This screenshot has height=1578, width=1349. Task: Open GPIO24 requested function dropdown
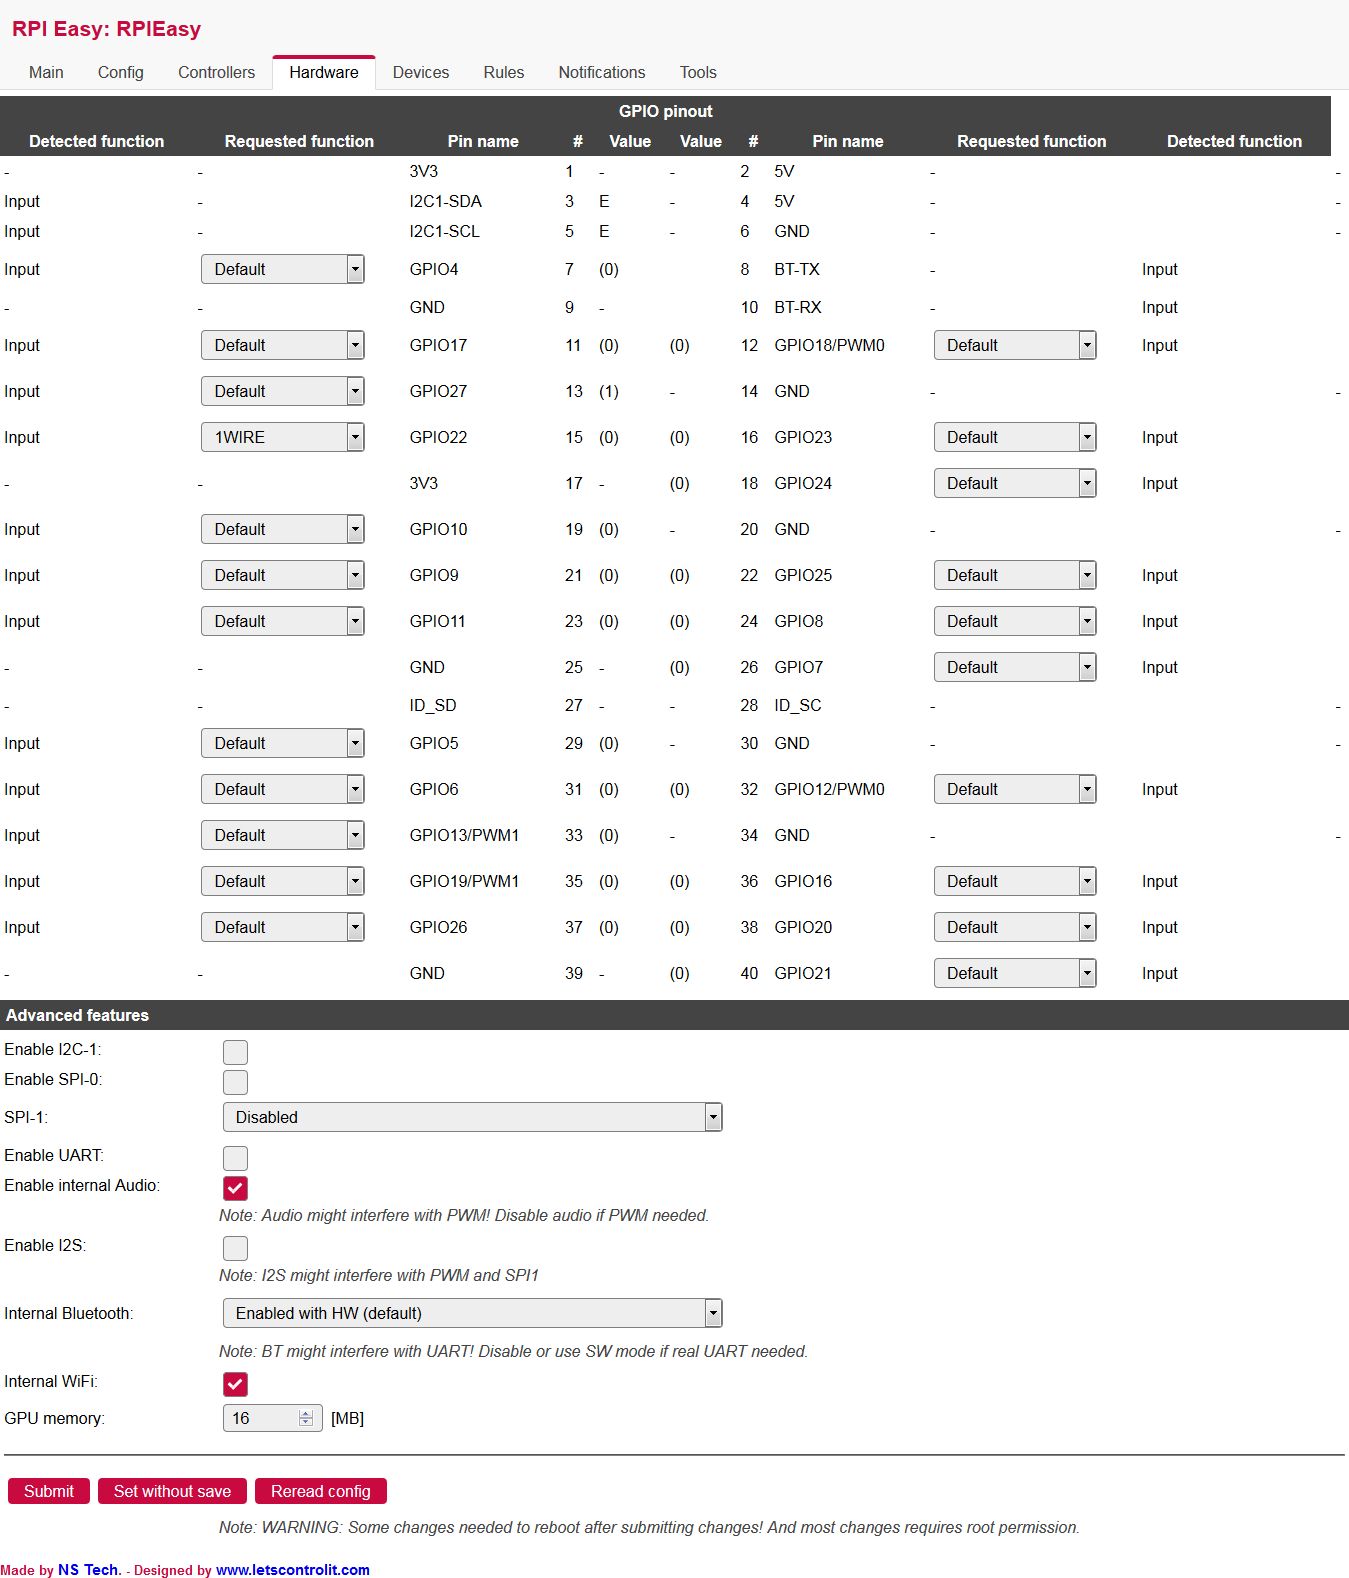[1015, 483]
